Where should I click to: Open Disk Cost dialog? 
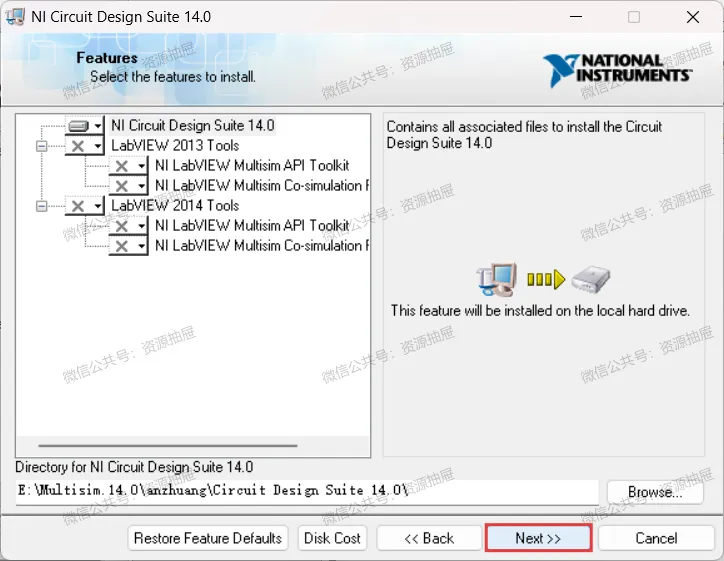coord(332,538)
